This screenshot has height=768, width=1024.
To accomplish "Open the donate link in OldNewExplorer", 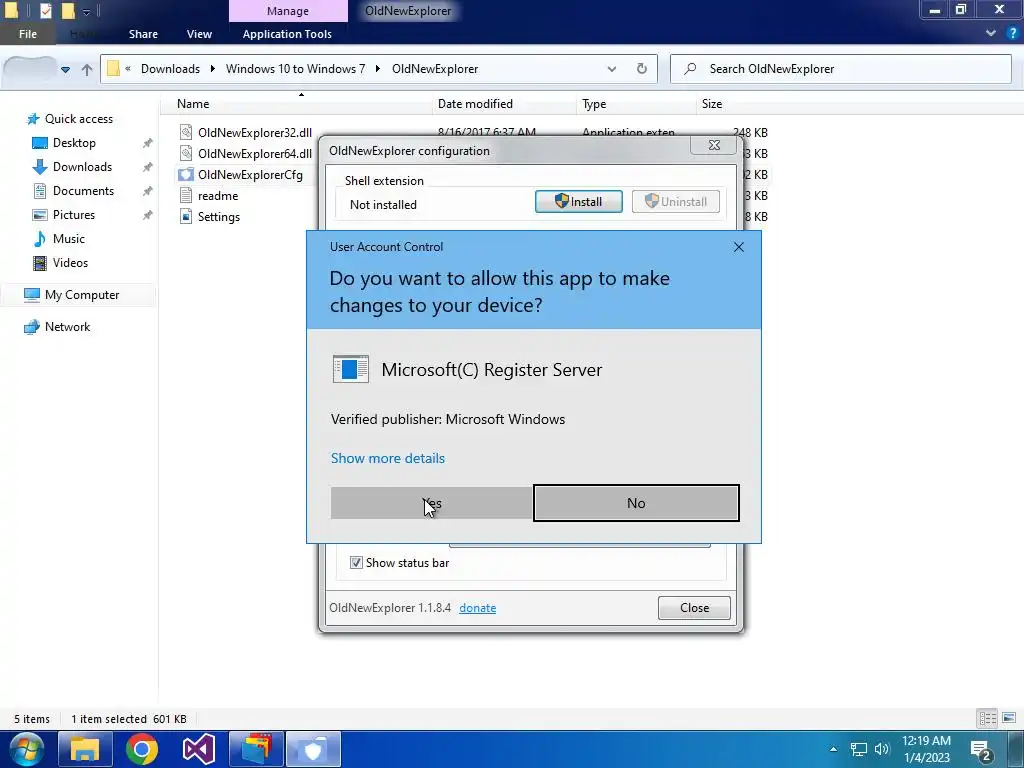I will [477, 608].
